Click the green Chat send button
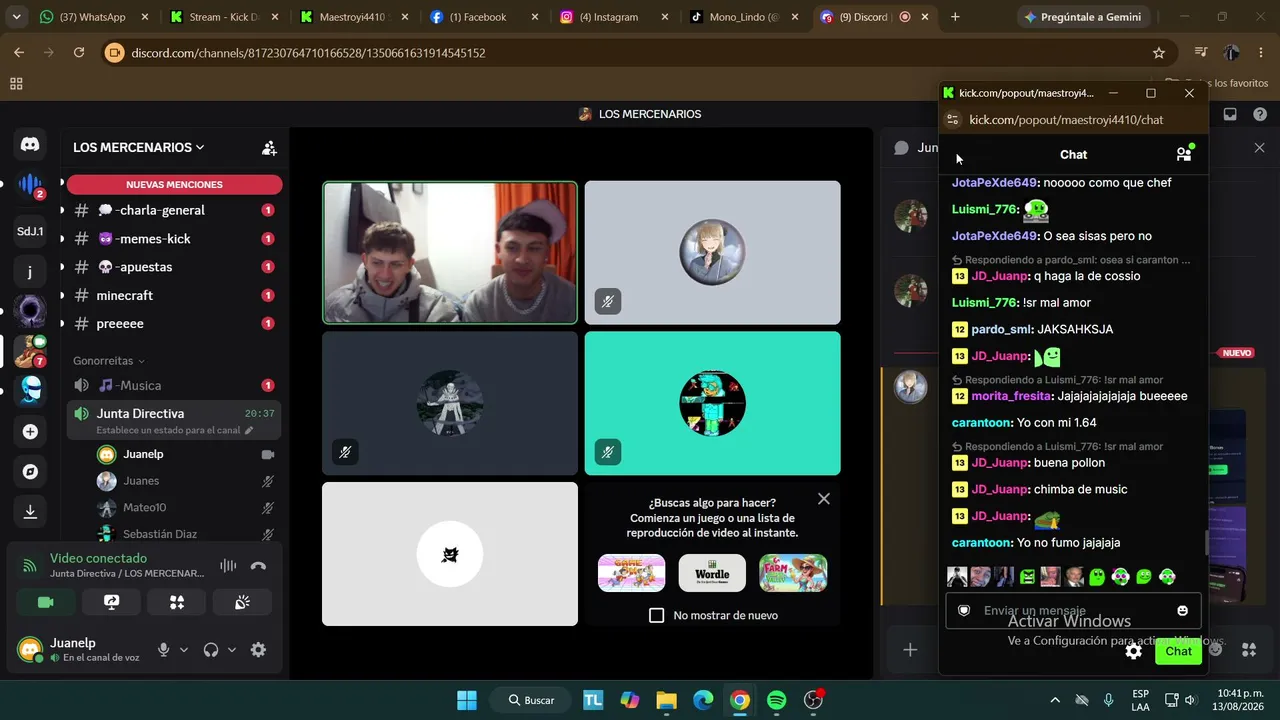 1178,651
